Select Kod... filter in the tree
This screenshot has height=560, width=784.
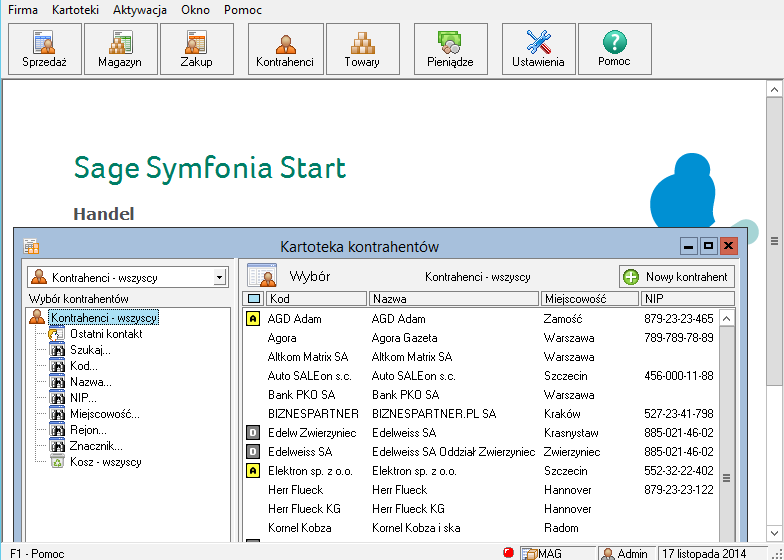[84, 366]
